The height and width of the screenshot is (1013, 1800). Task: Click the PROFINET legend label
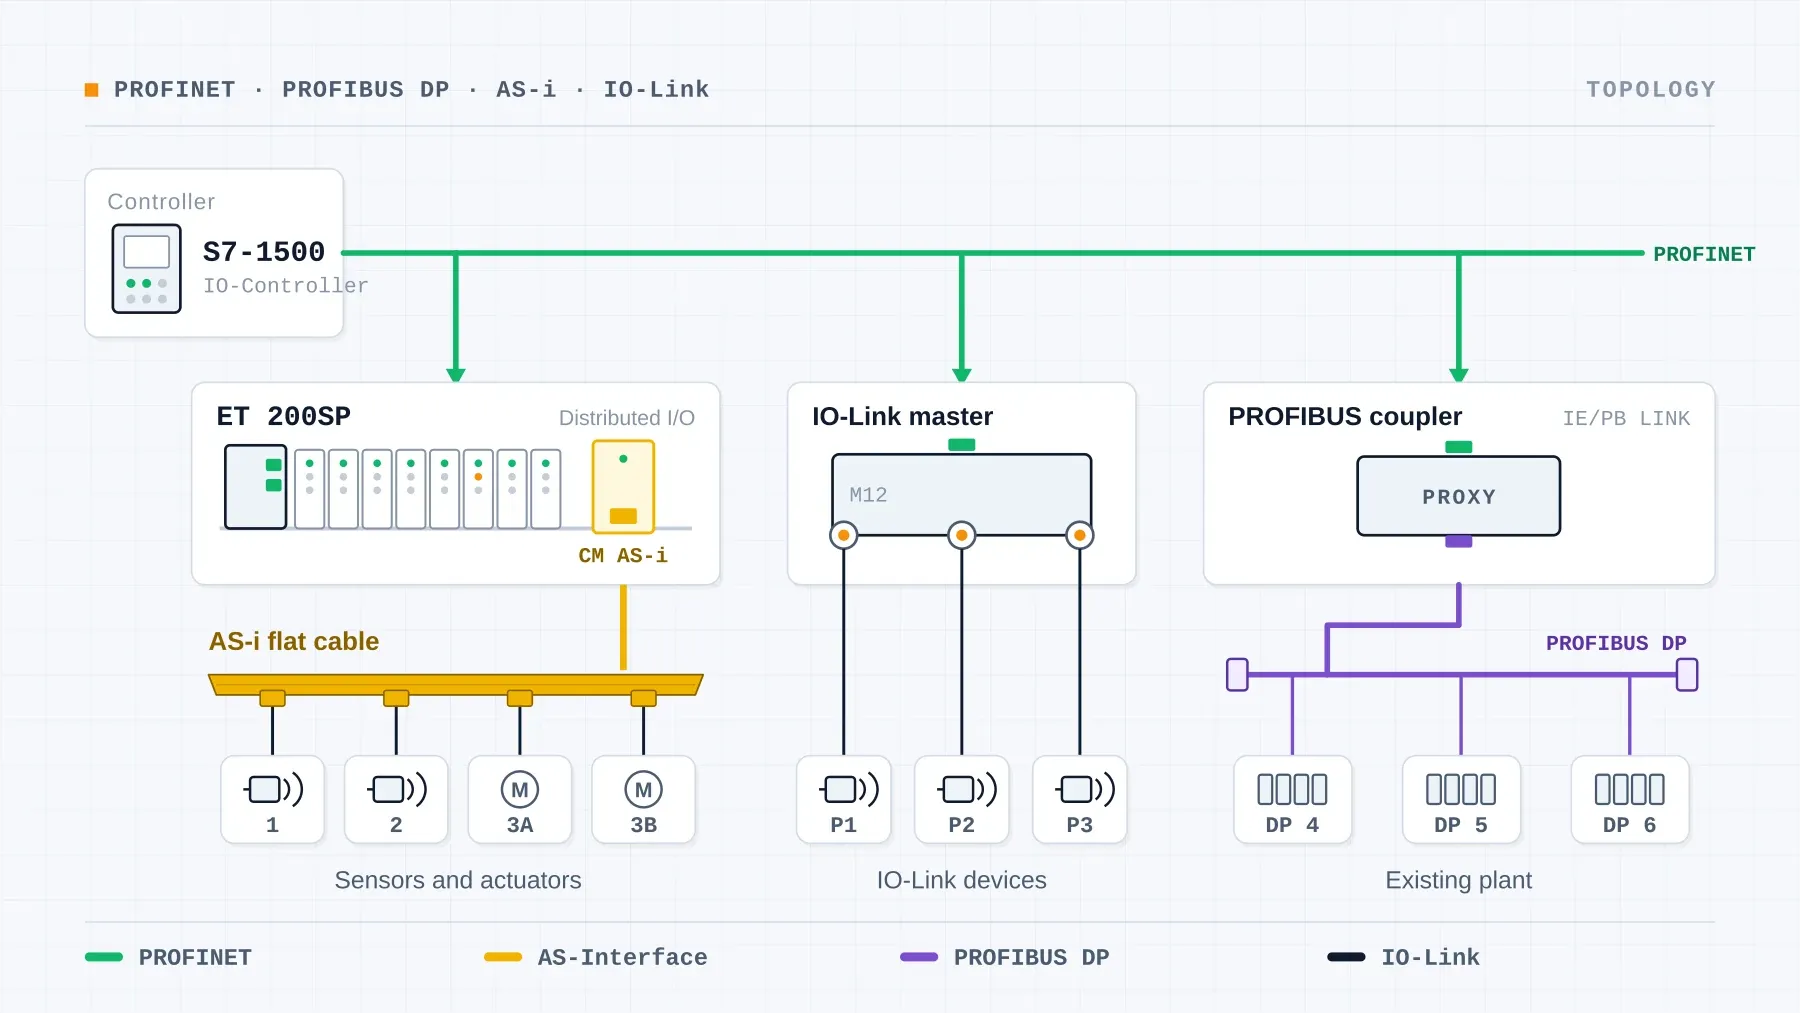pos(195,957)
